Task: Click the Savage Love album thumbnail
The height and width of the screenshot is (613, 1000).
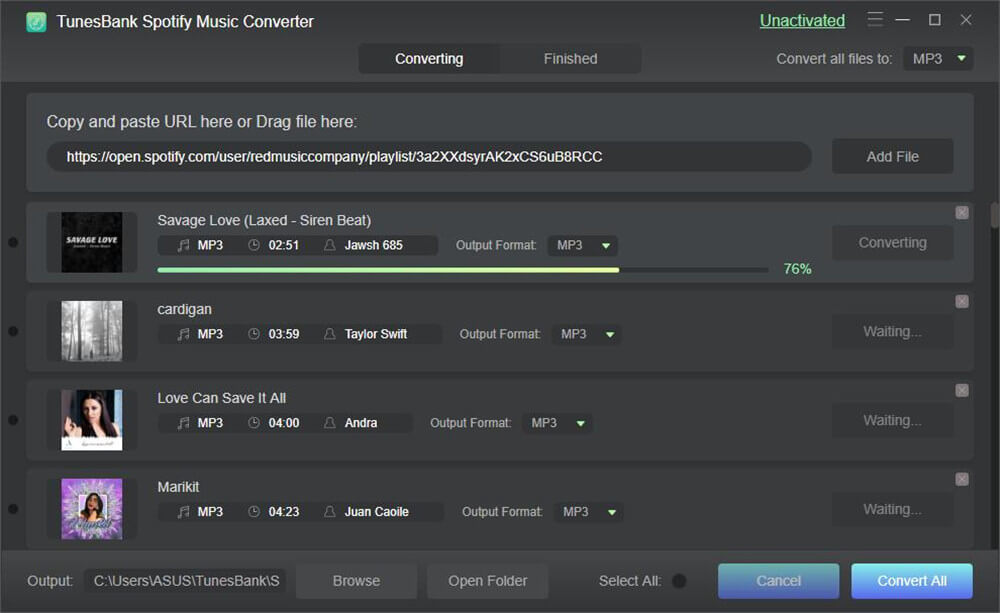Action: [x=92, y=242]
